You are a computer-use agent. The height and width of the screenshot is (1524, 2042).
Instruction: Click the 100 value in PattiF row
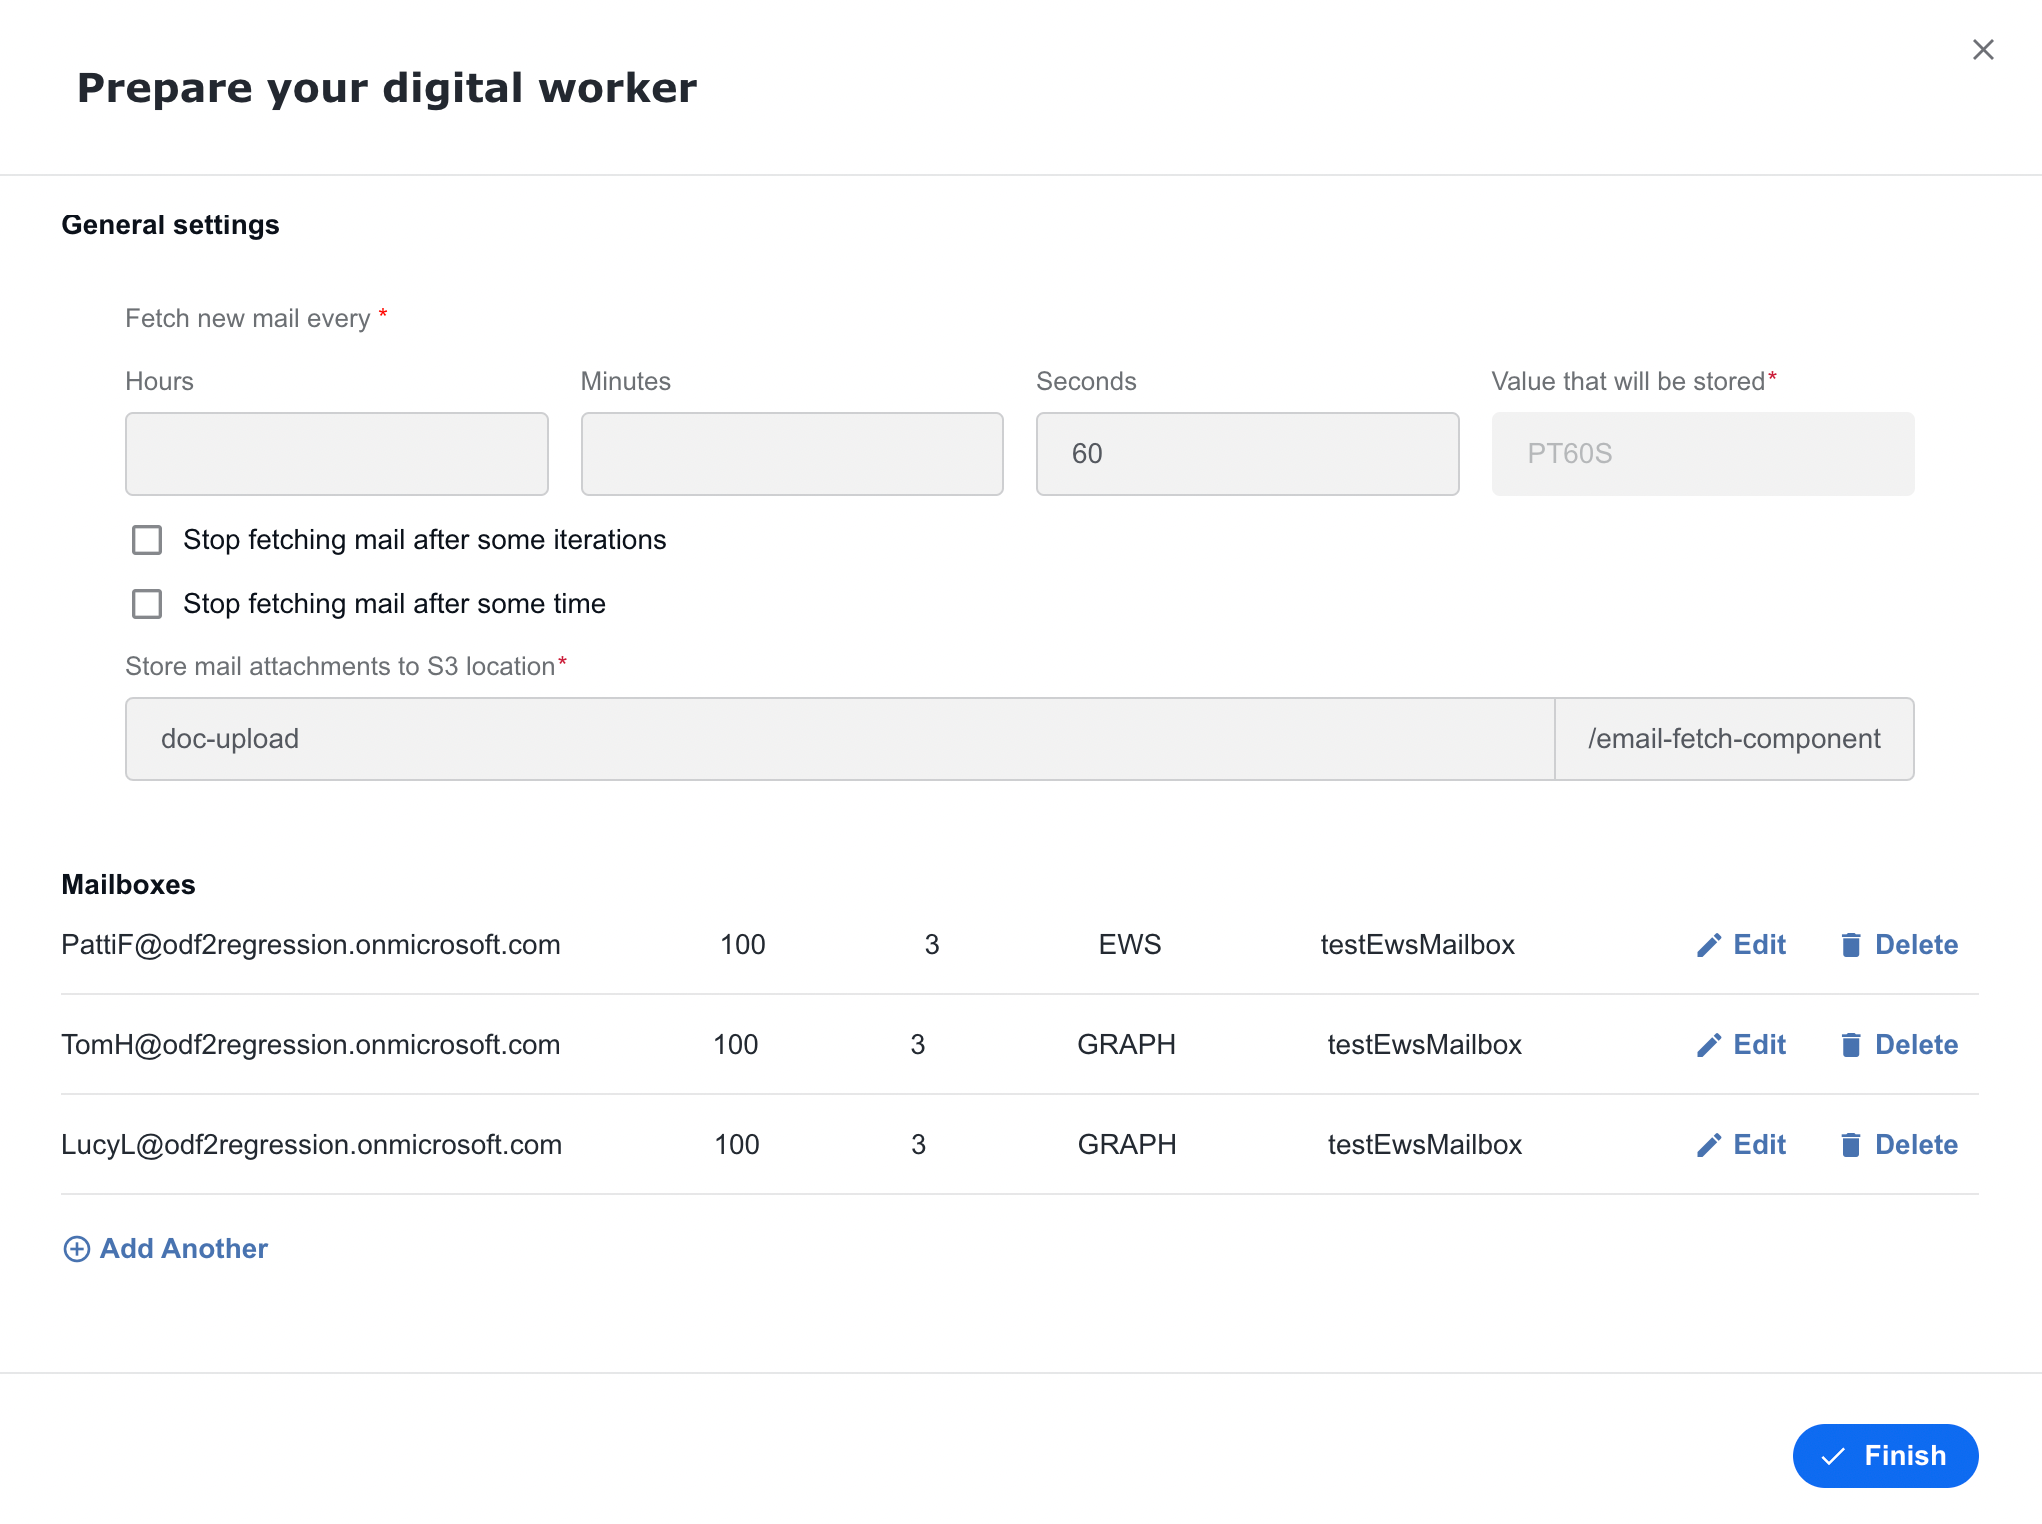point(743,945)
